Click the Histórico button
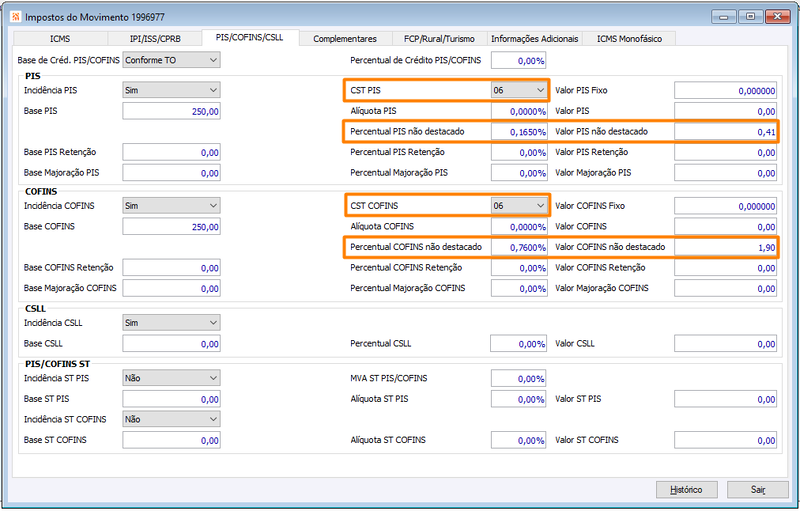This screenshot has width=800, height=511. click(687, 490)
